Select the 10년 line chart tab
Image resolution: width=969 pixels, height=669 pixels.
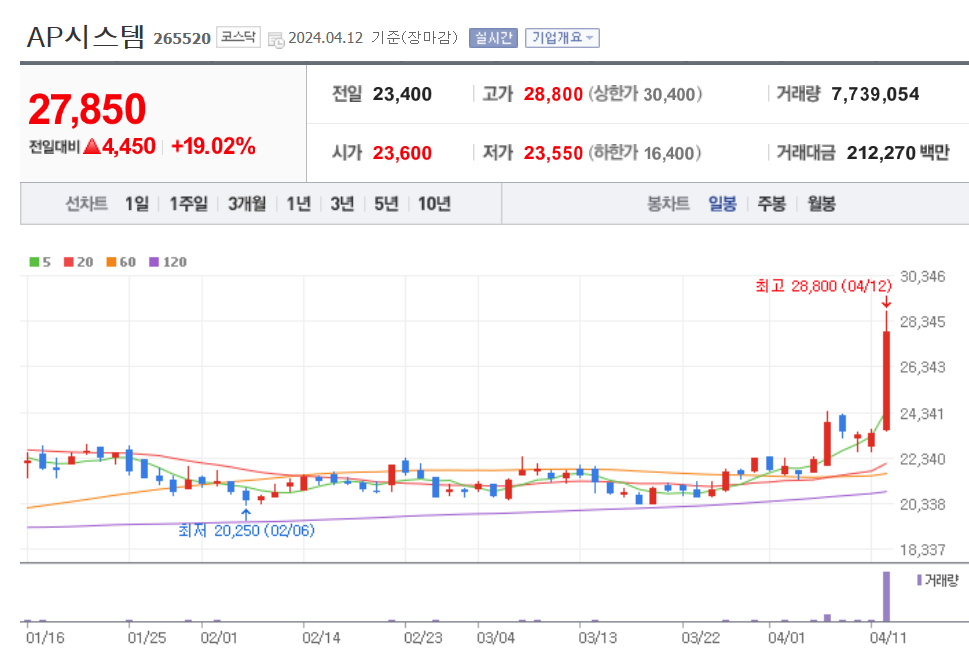tap(434, 203)
